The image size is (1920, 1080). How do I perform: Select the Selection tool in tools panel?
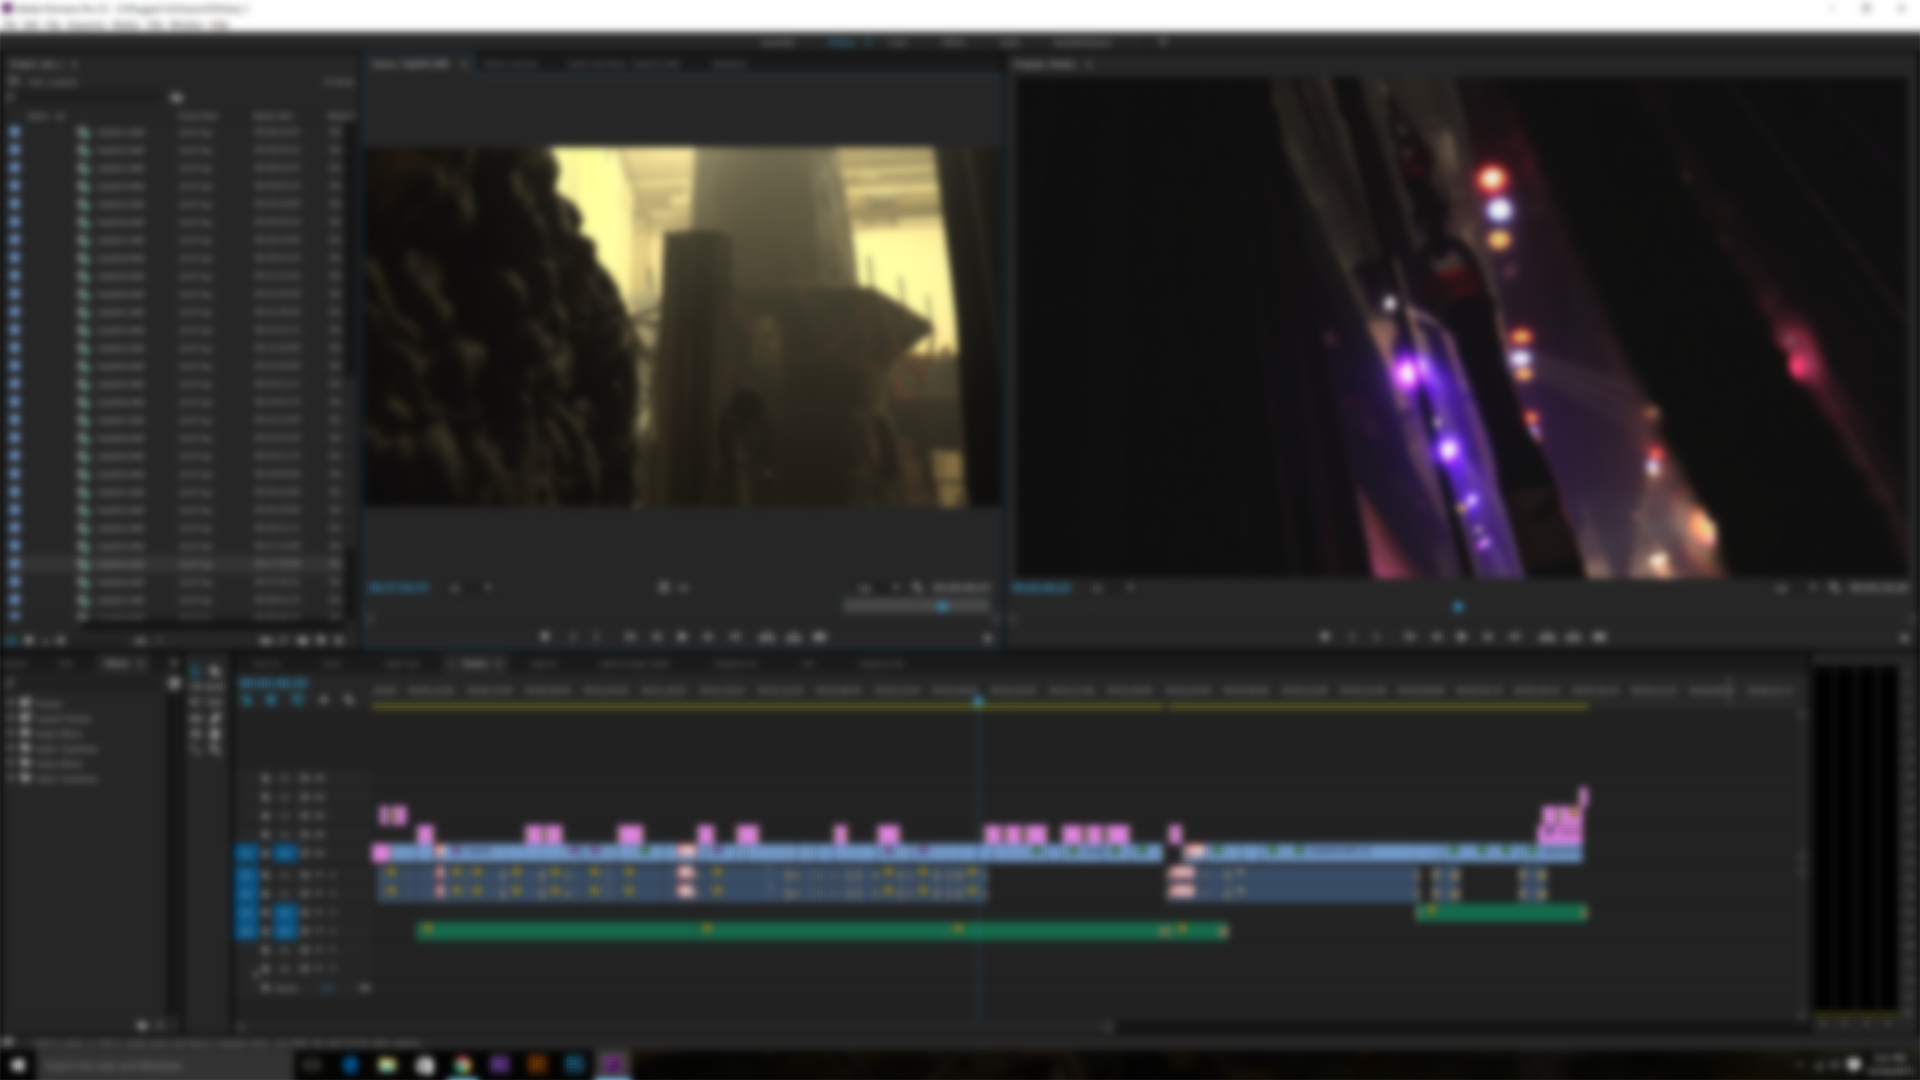(196, 671)
